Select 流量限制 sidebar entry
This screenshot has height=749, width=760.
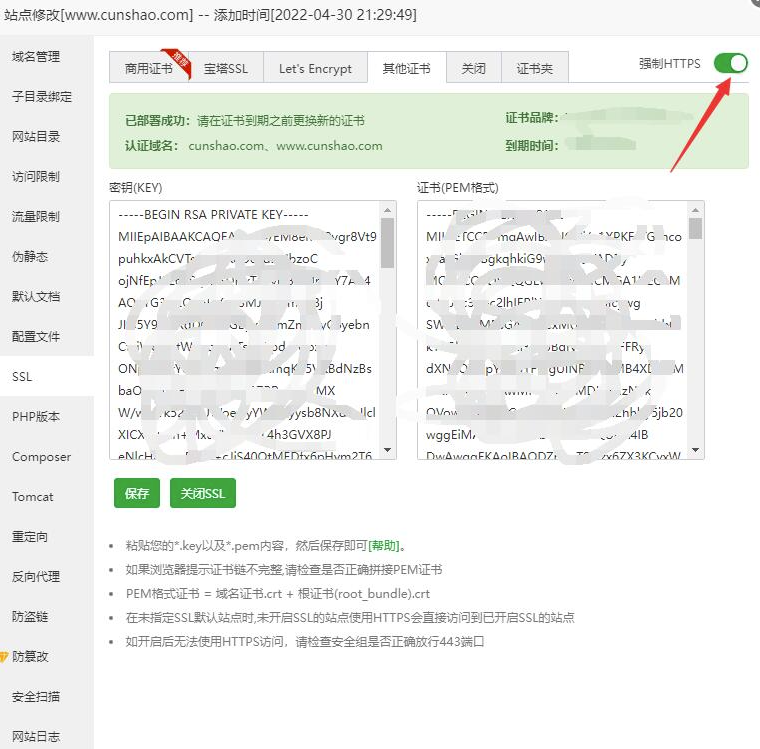click(36, 217)
